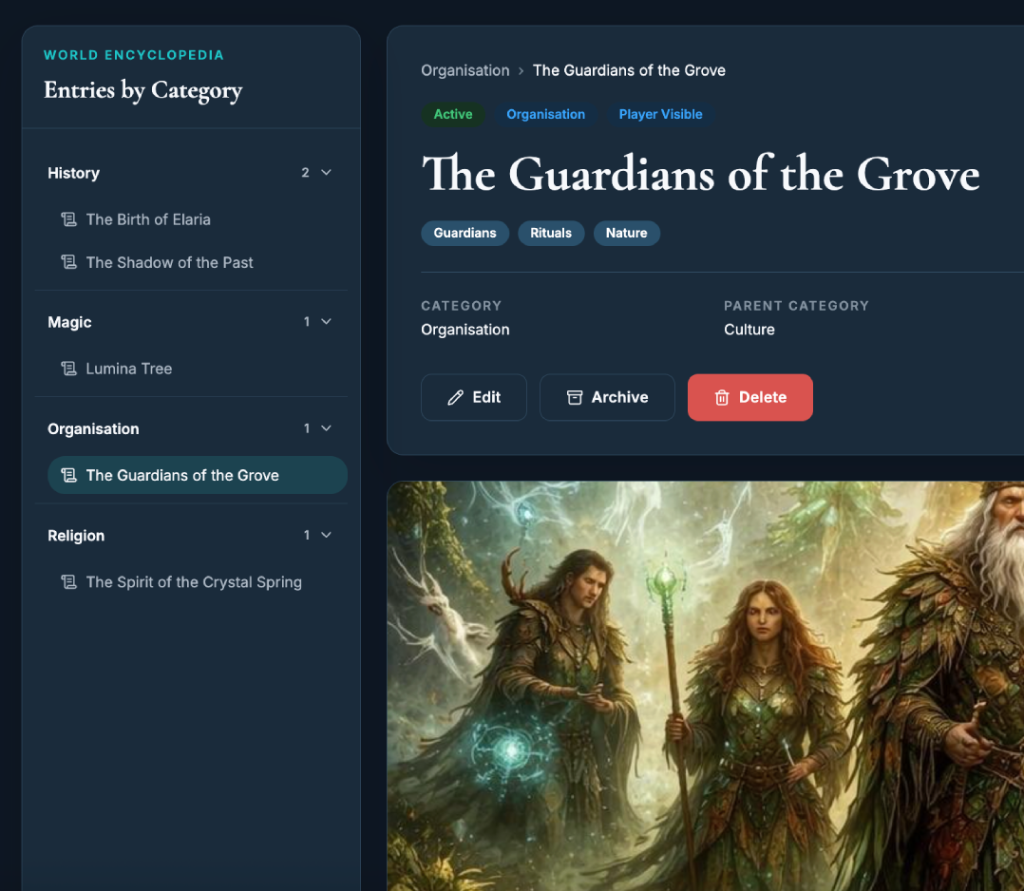Click the Organisation value under Category
The width and height of the screenshot is (1024, 891).
coord(465,329)
